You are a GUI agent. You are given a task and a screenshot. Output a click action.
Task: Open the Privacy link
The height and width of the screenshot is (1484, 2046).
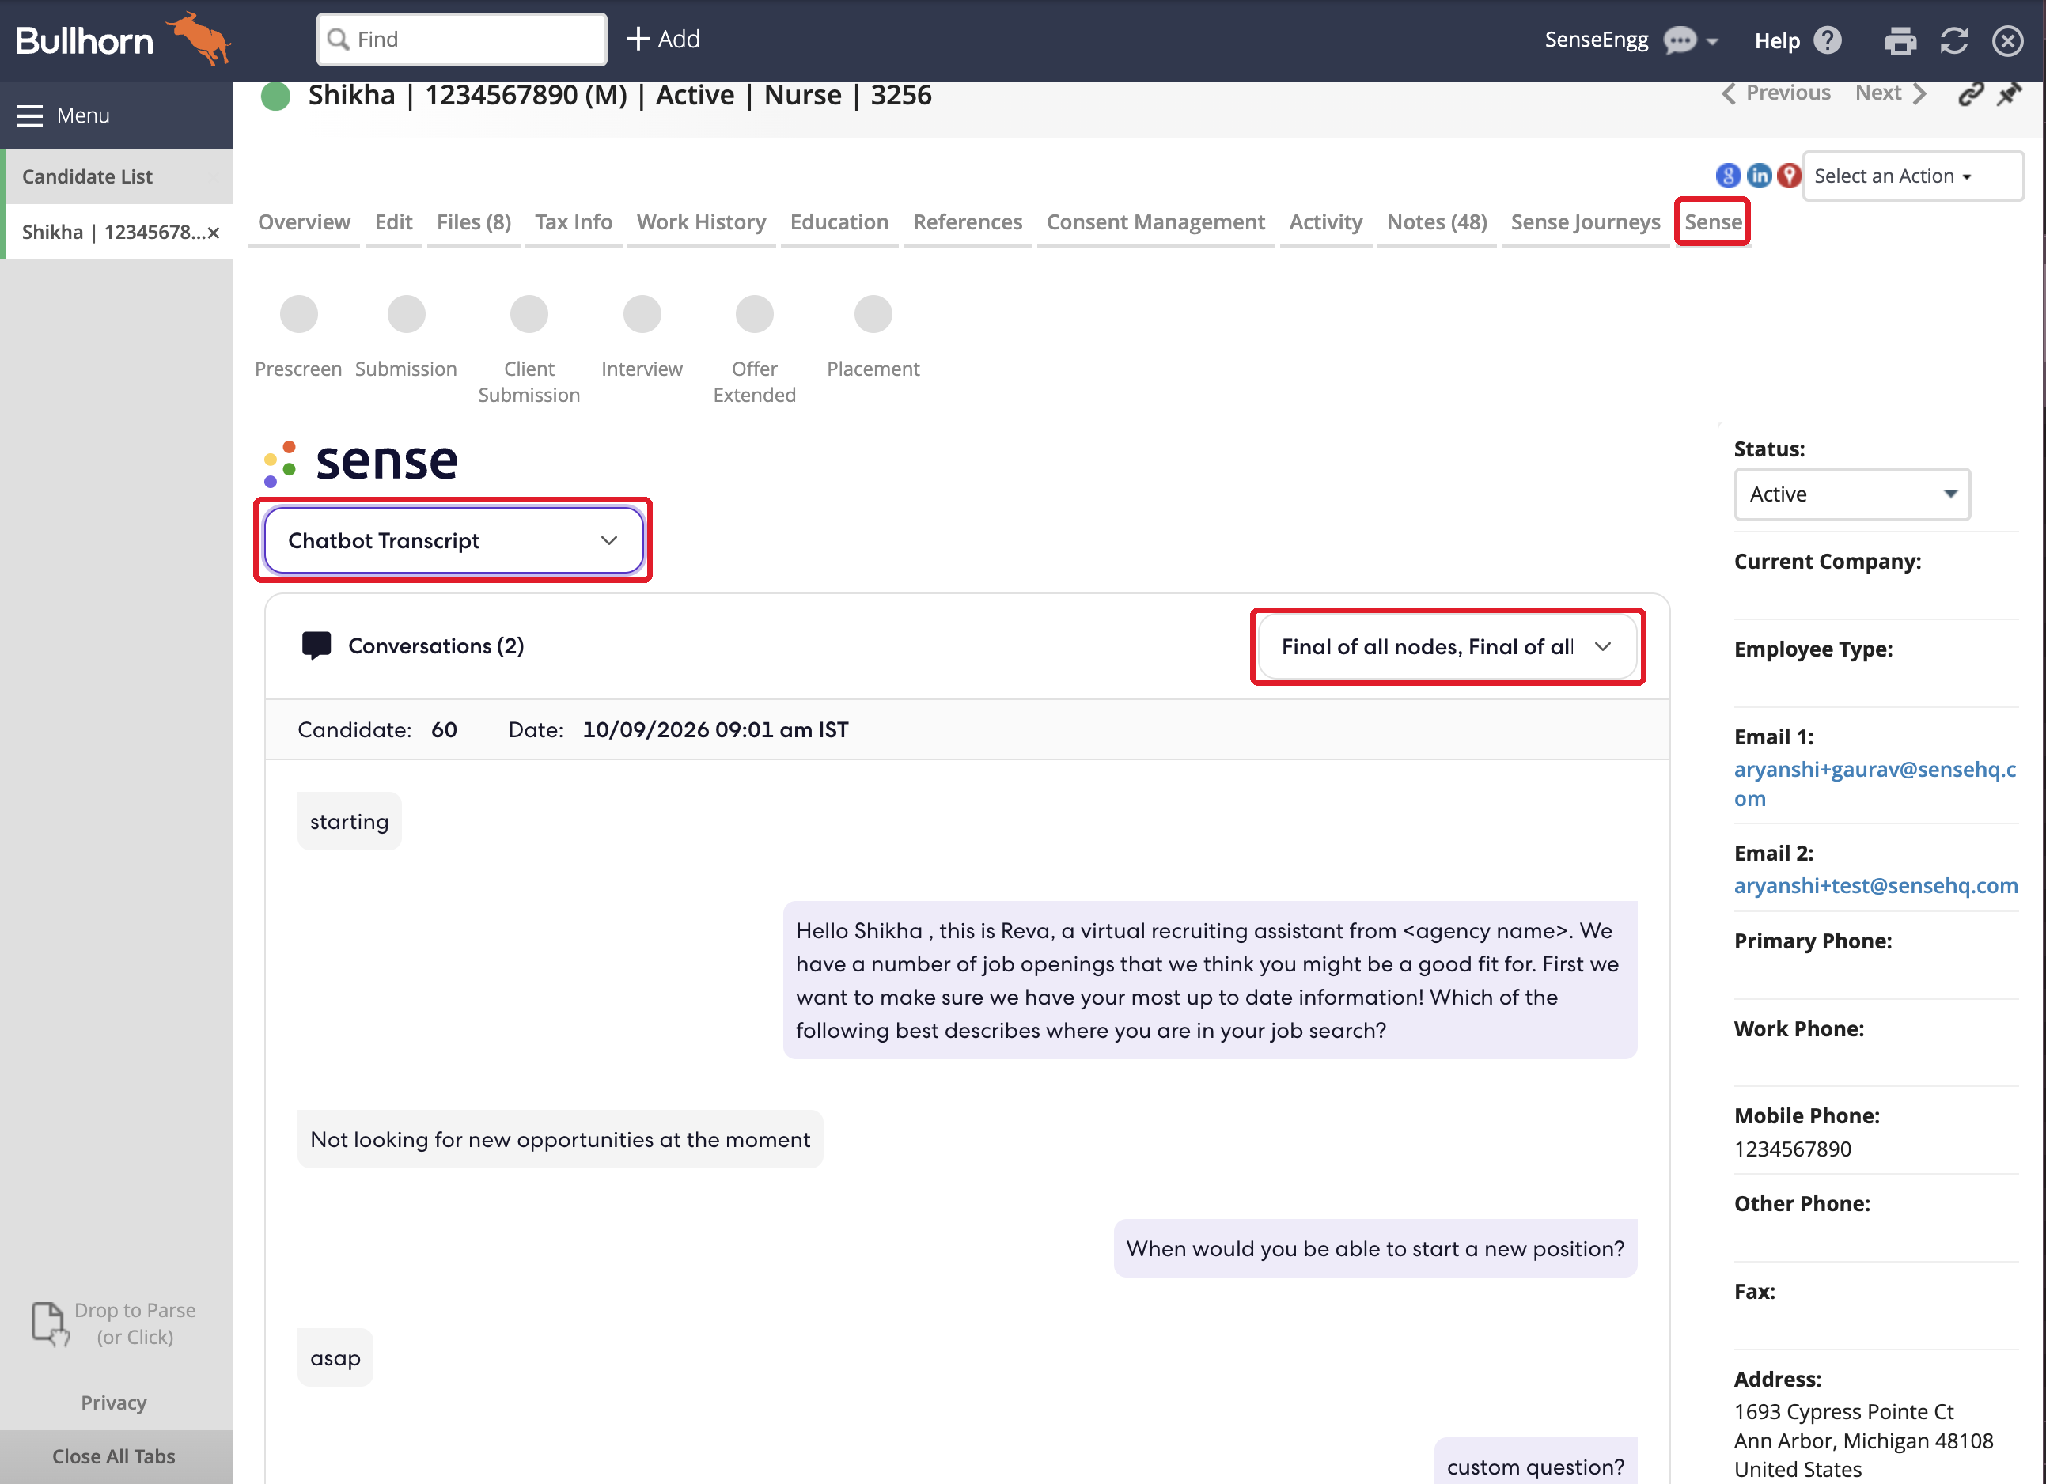(114, 1403)
